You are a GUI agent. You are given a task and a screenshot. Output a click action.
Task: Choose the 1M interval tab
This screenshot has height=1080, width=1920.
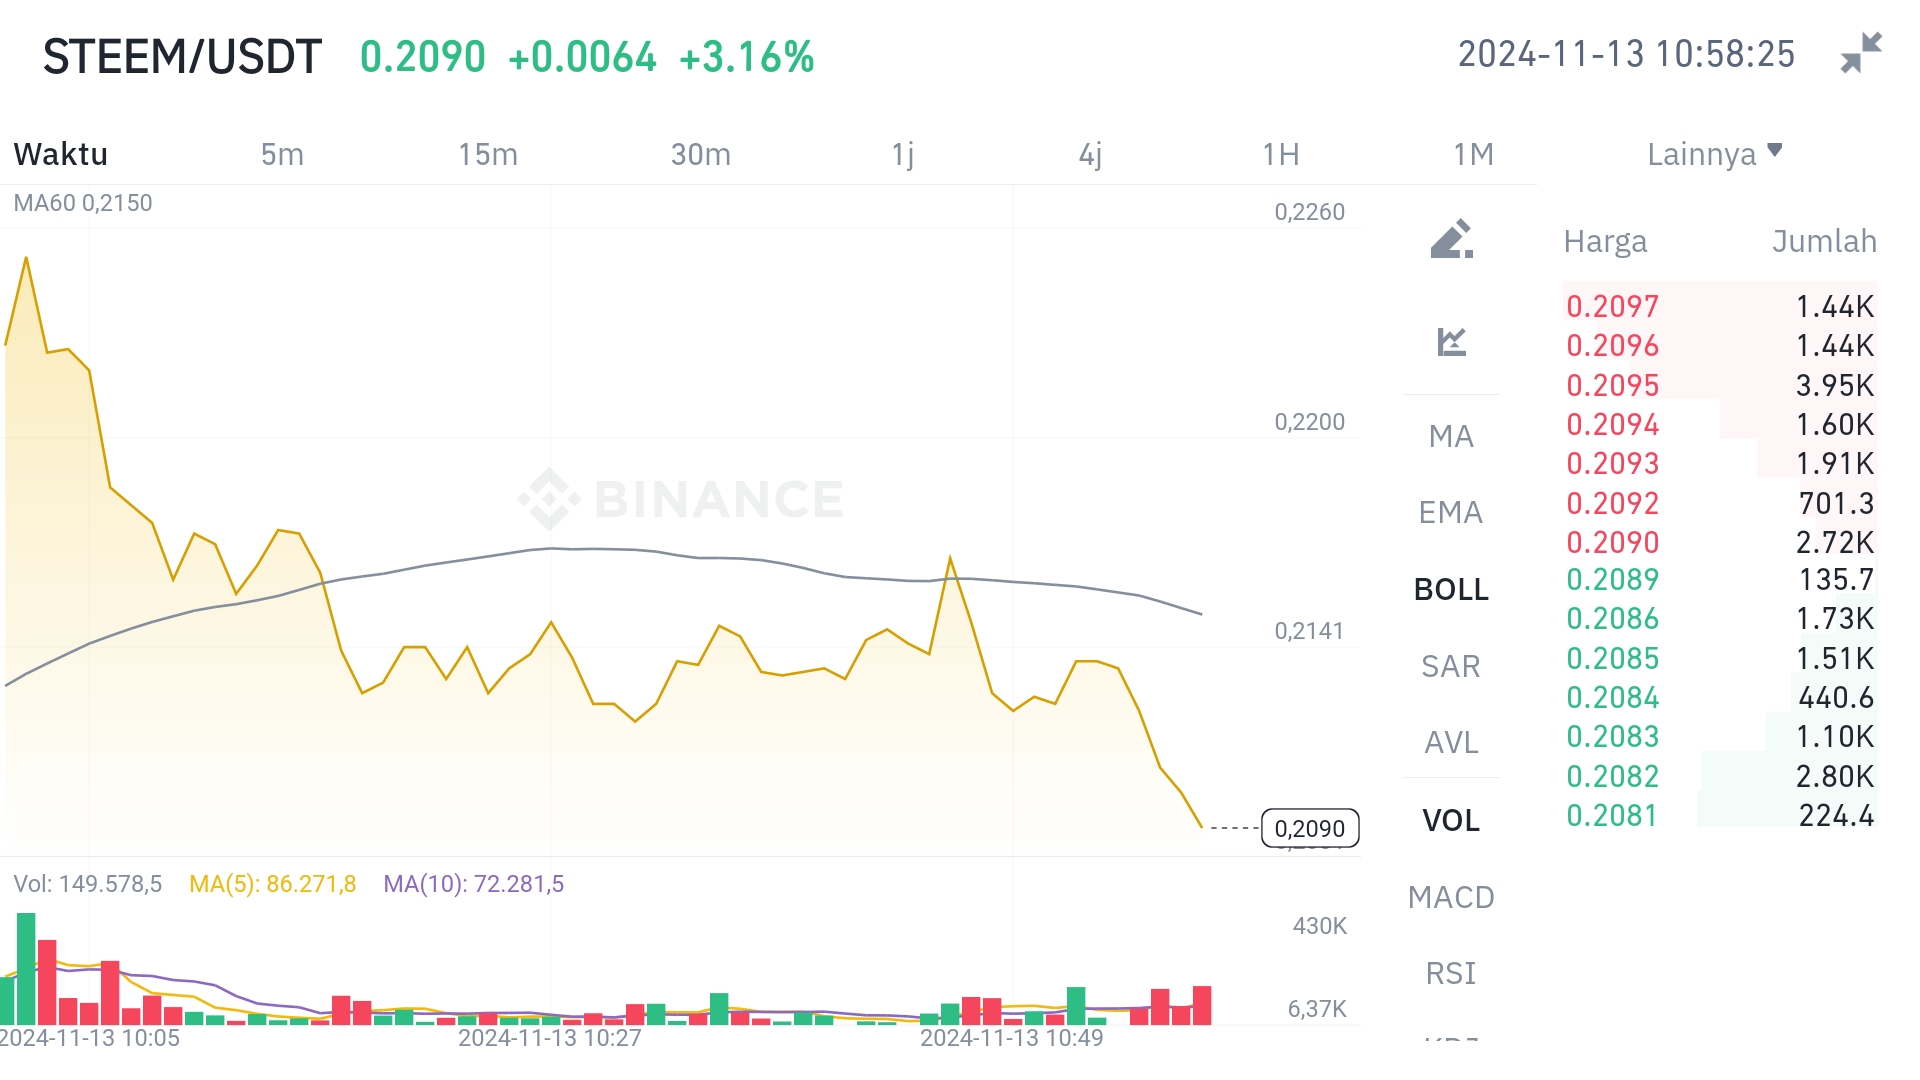tap(1473, 154)
